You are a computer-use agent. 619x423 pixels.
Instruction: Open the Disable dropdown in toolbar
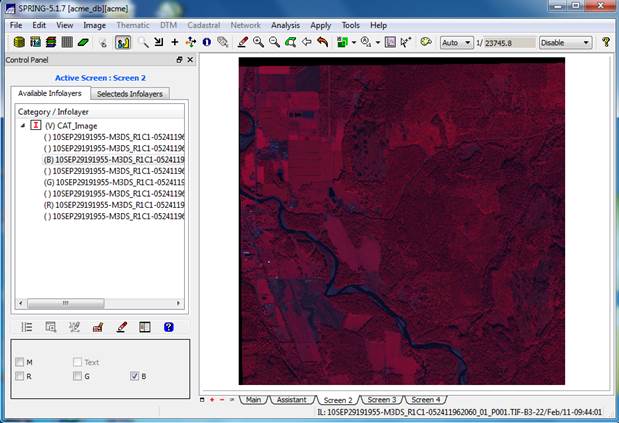click(x=565, y=43)
